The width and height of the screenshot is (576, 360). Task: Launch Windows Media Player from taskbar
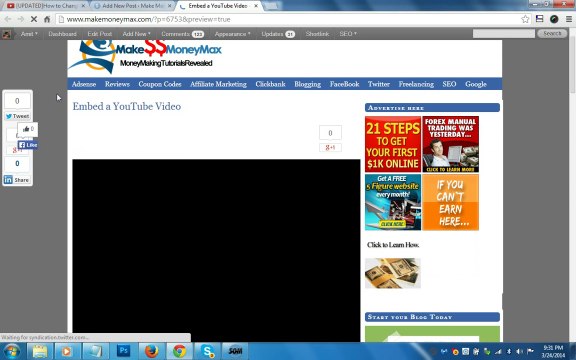(x=67, y=351)
